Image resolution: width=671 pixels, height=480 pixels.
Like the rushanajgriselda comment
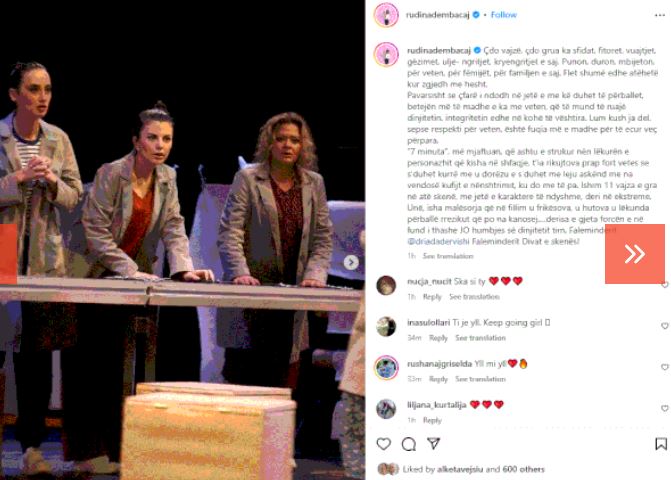point(665,367)
